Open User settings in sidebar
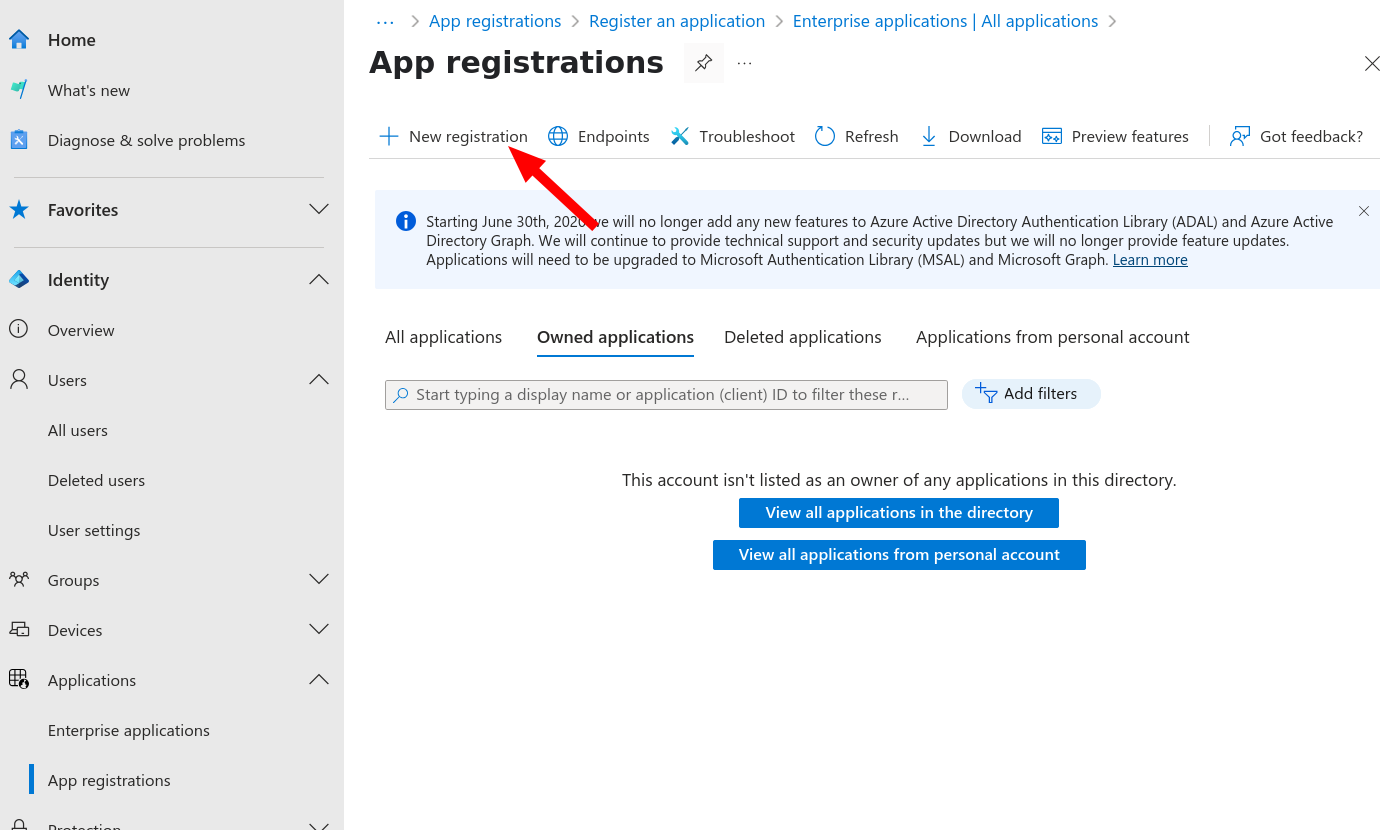Image resolution: width=1380 pixels, height=830 pixels. tap(94, 531)
